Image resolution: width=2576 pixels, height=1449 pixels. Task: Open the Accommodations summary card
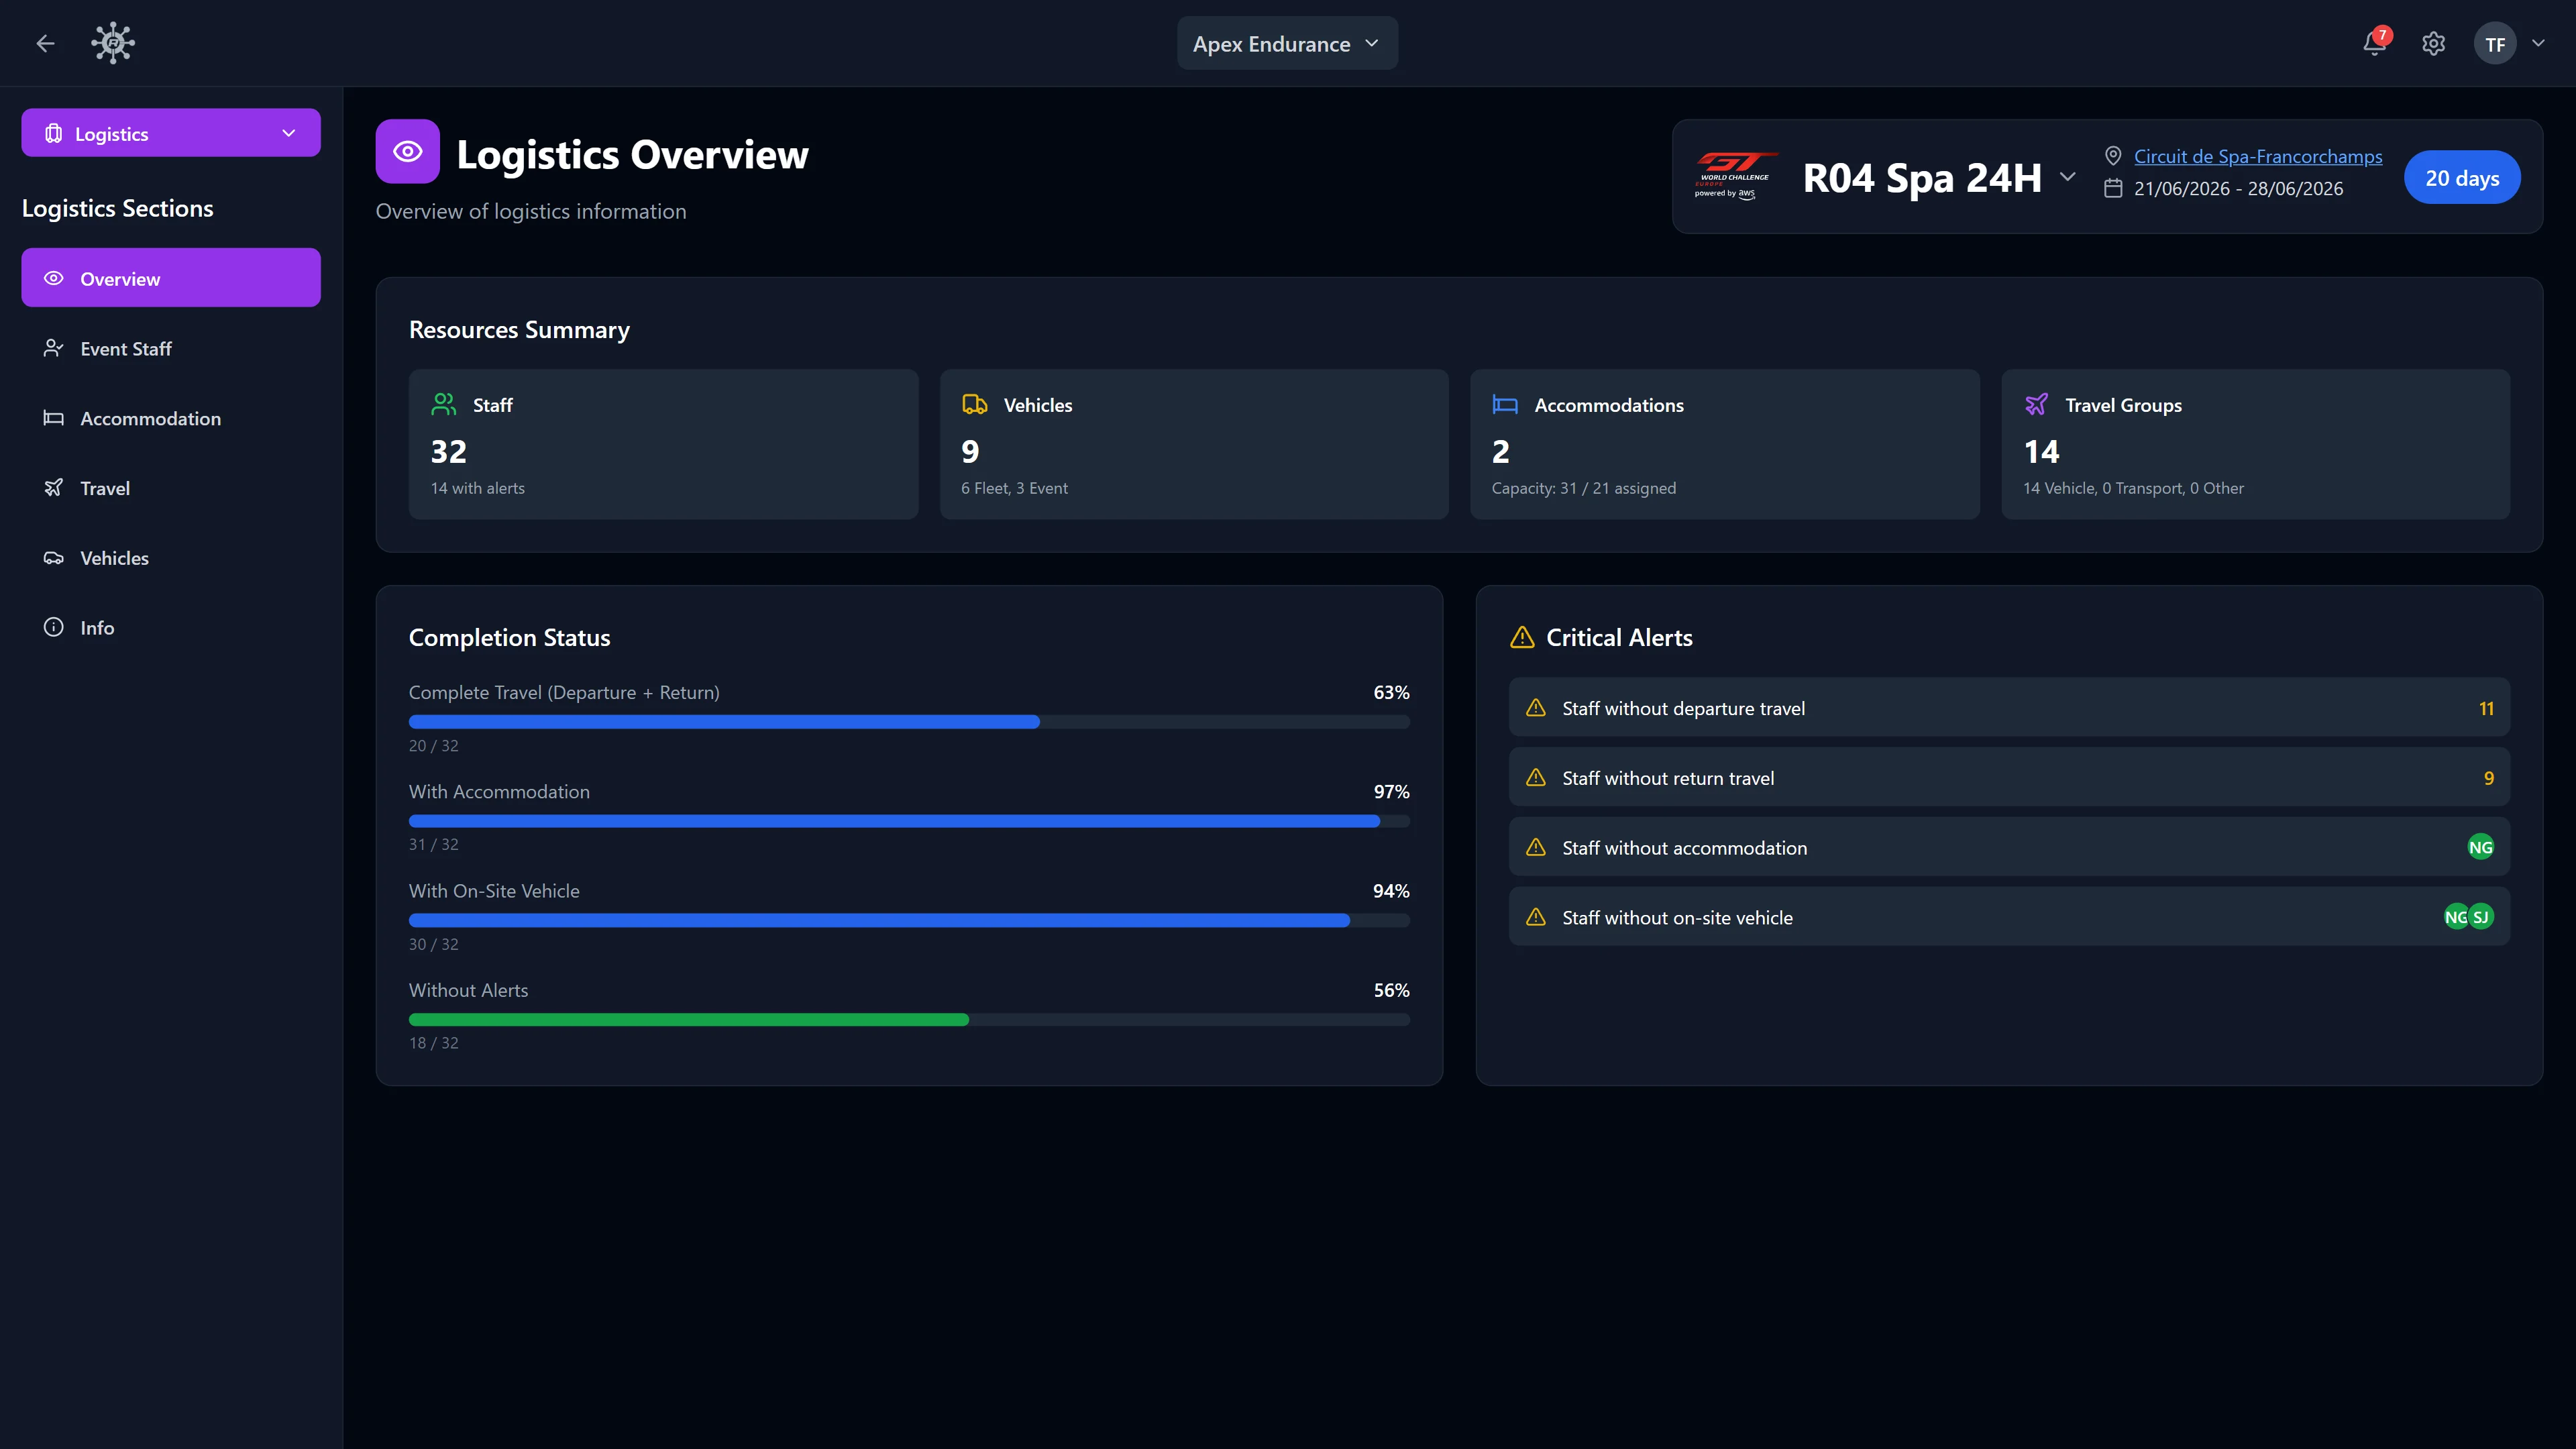click(x=1724, y=444)
